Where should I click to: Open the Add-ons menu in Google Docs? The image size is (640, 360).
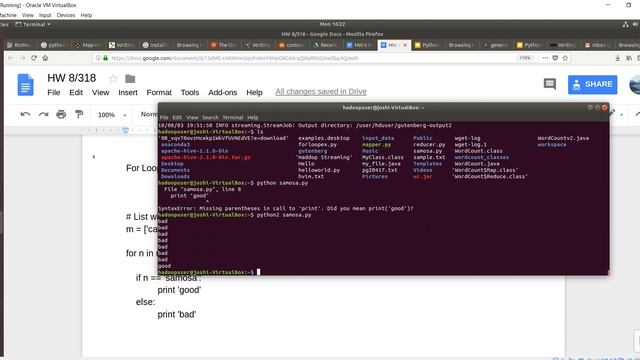pyautogui.click(x=222, y=93)
